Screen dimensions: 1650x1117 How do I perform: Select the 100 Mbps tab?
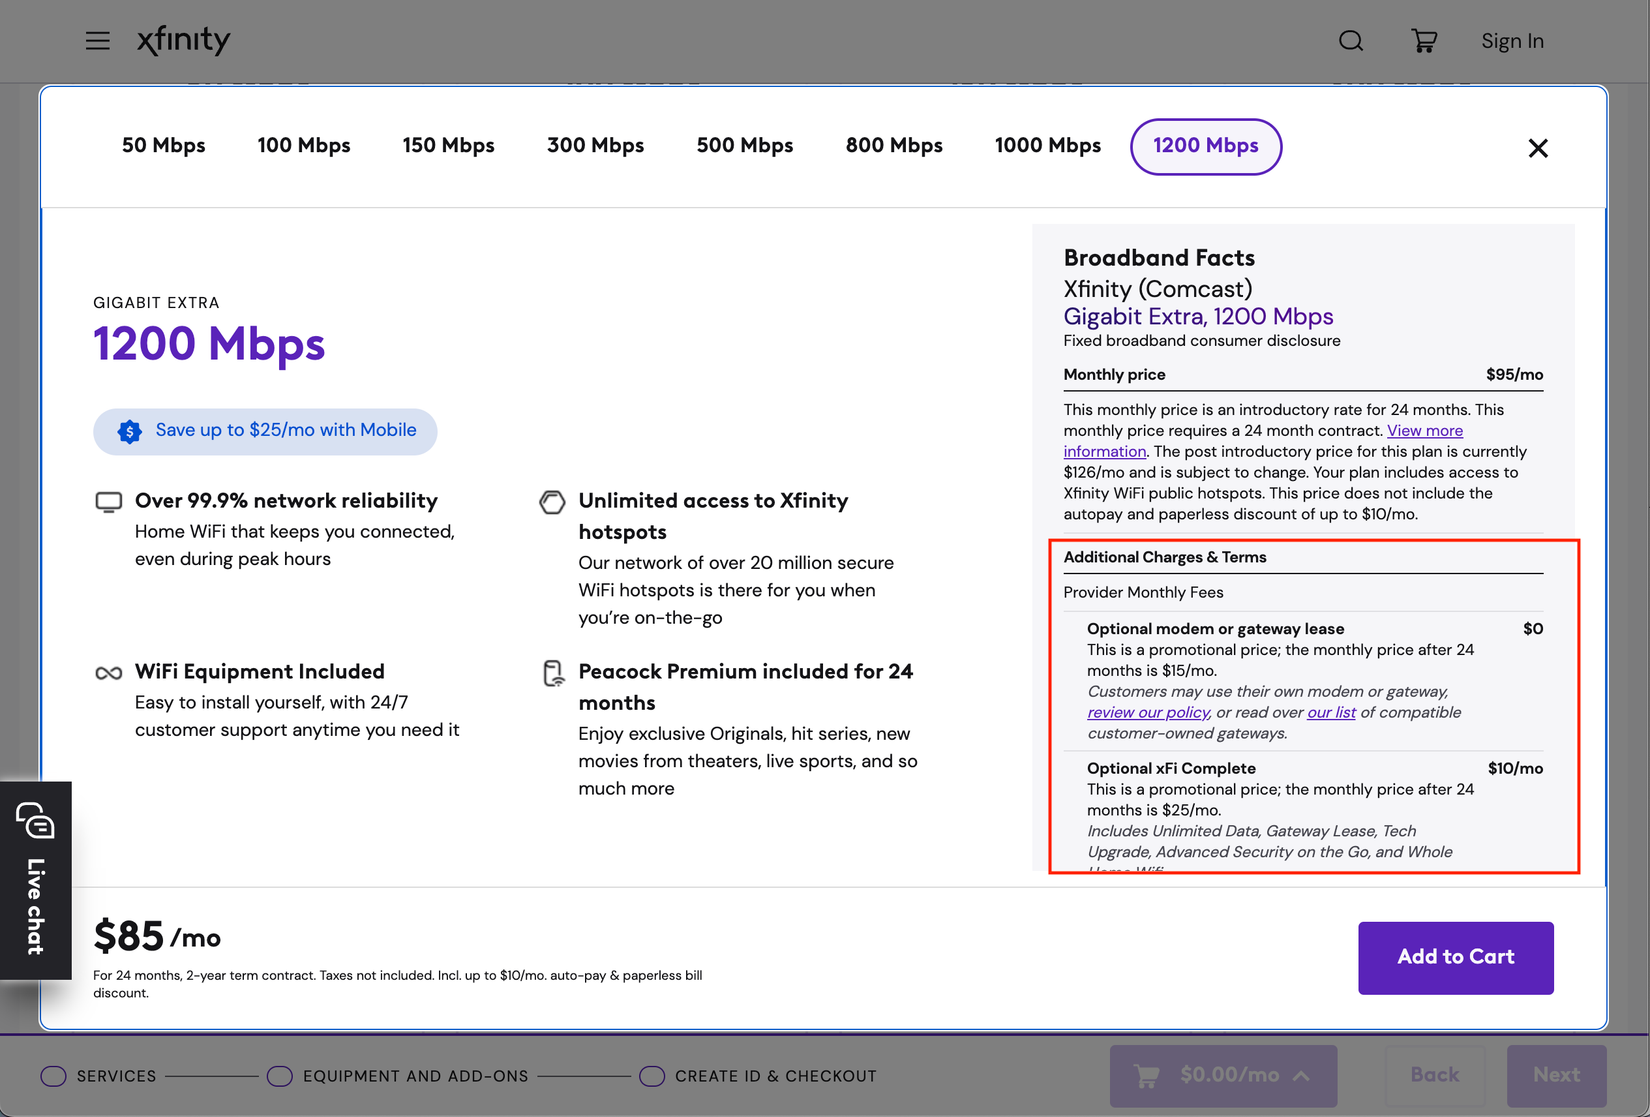pos(304,146)
